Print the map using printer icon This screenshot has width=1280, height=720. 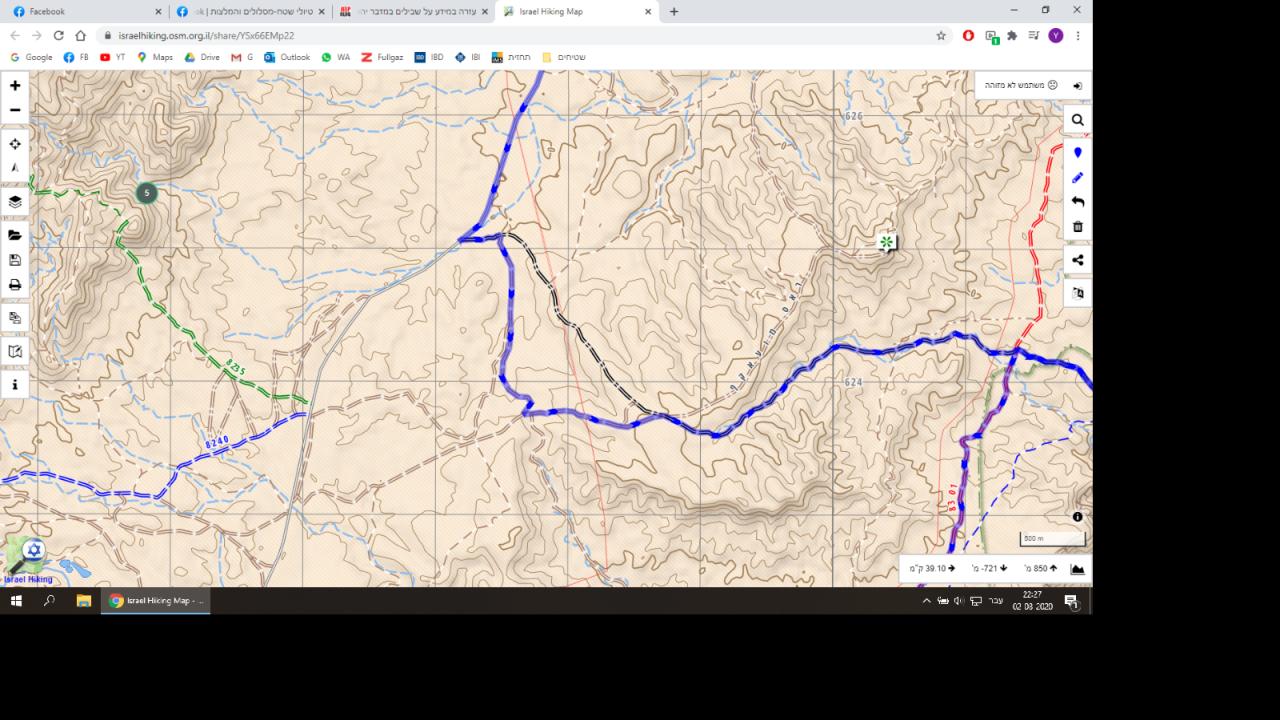click(15, 285)
